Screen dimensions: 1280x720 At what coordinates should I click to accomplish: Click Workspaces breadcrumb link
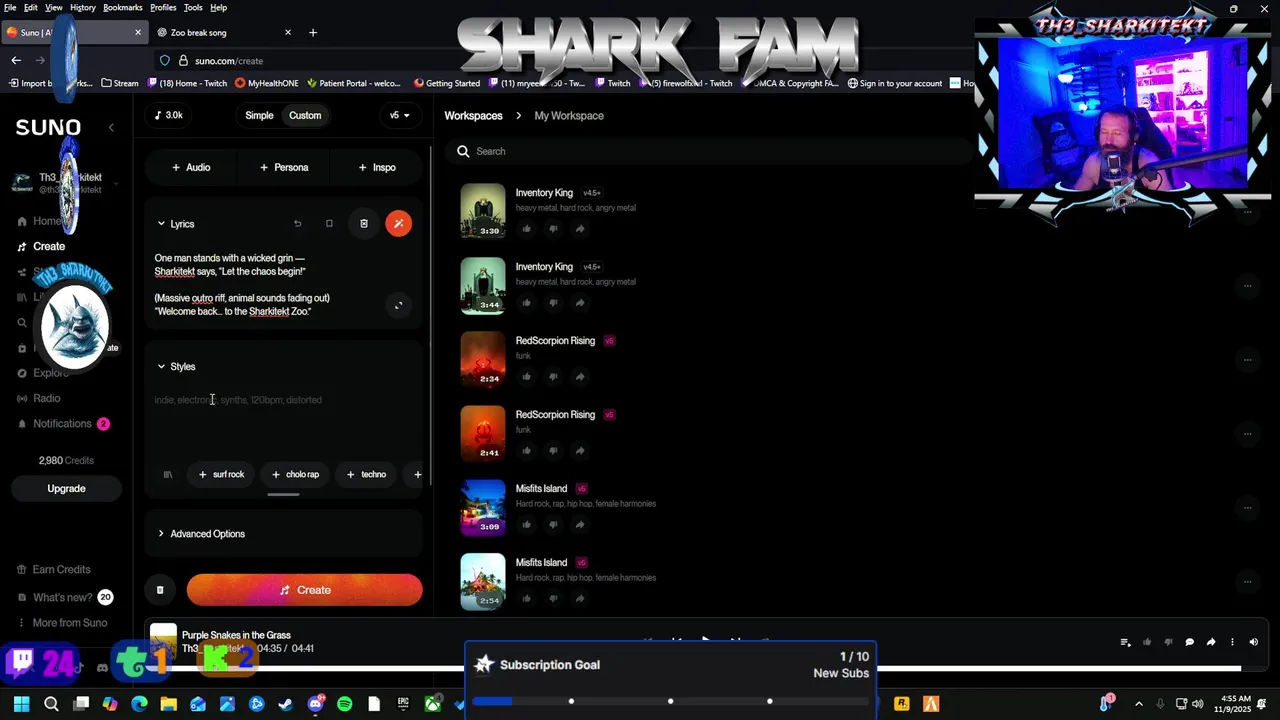[x=473, y=116]
